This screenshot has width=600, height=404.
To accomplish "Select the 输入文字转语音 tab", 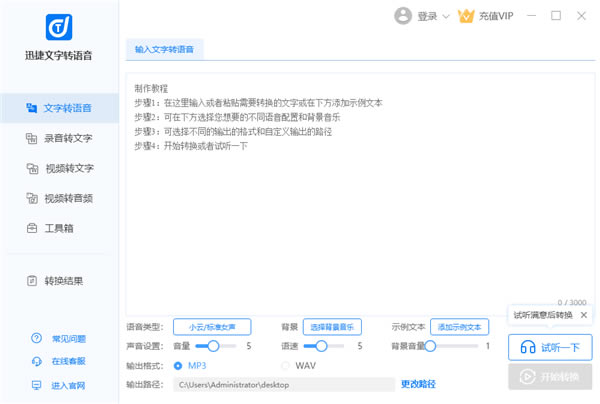I will [165, 49].
